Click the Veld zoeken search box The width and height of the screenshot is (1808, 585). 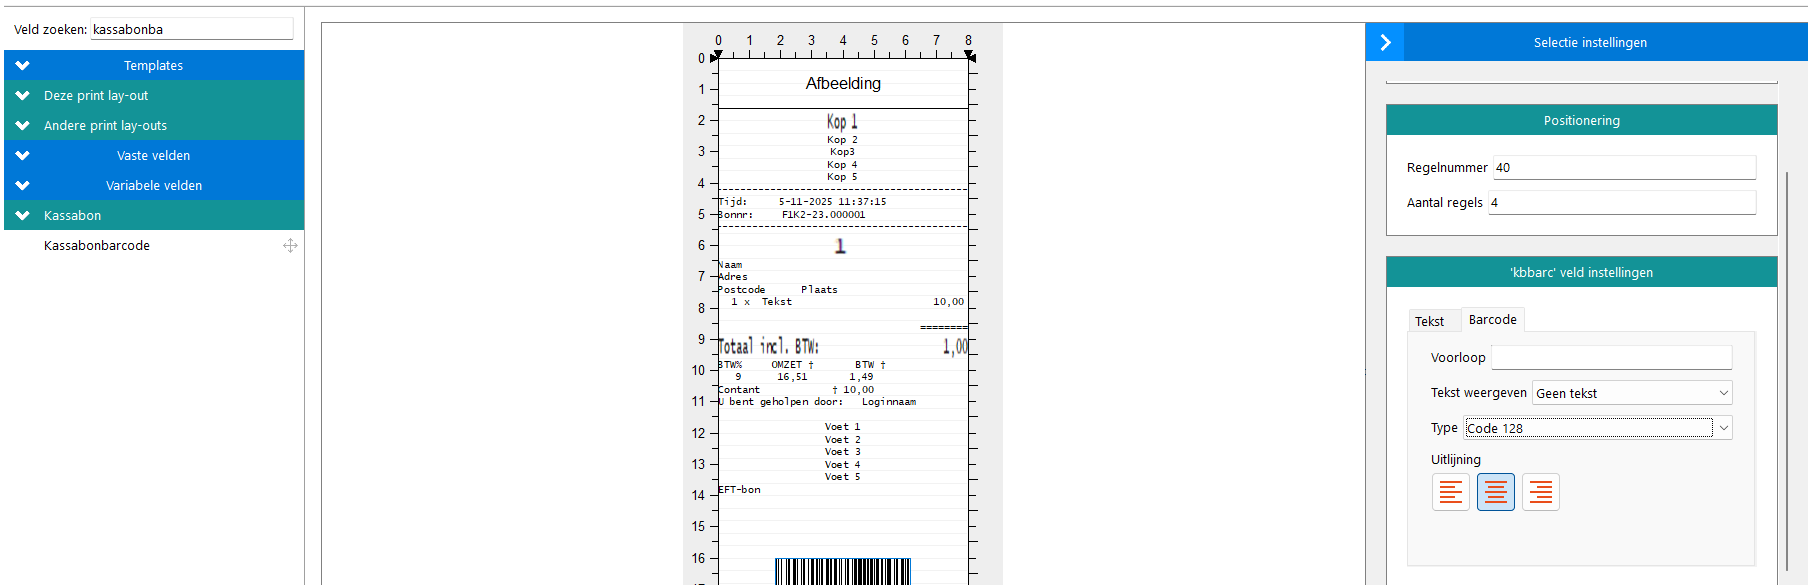coord(191,30)
